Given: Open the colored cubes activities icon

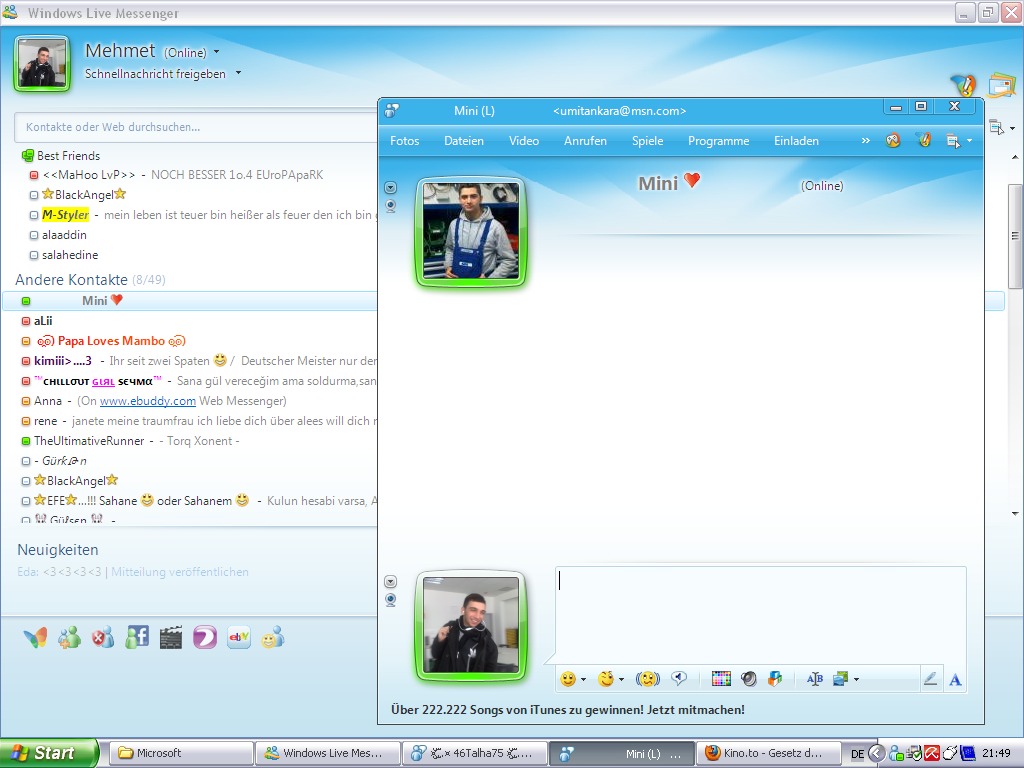Looking at the screenshot, I should pyautogui.click(x=775, y=679).
